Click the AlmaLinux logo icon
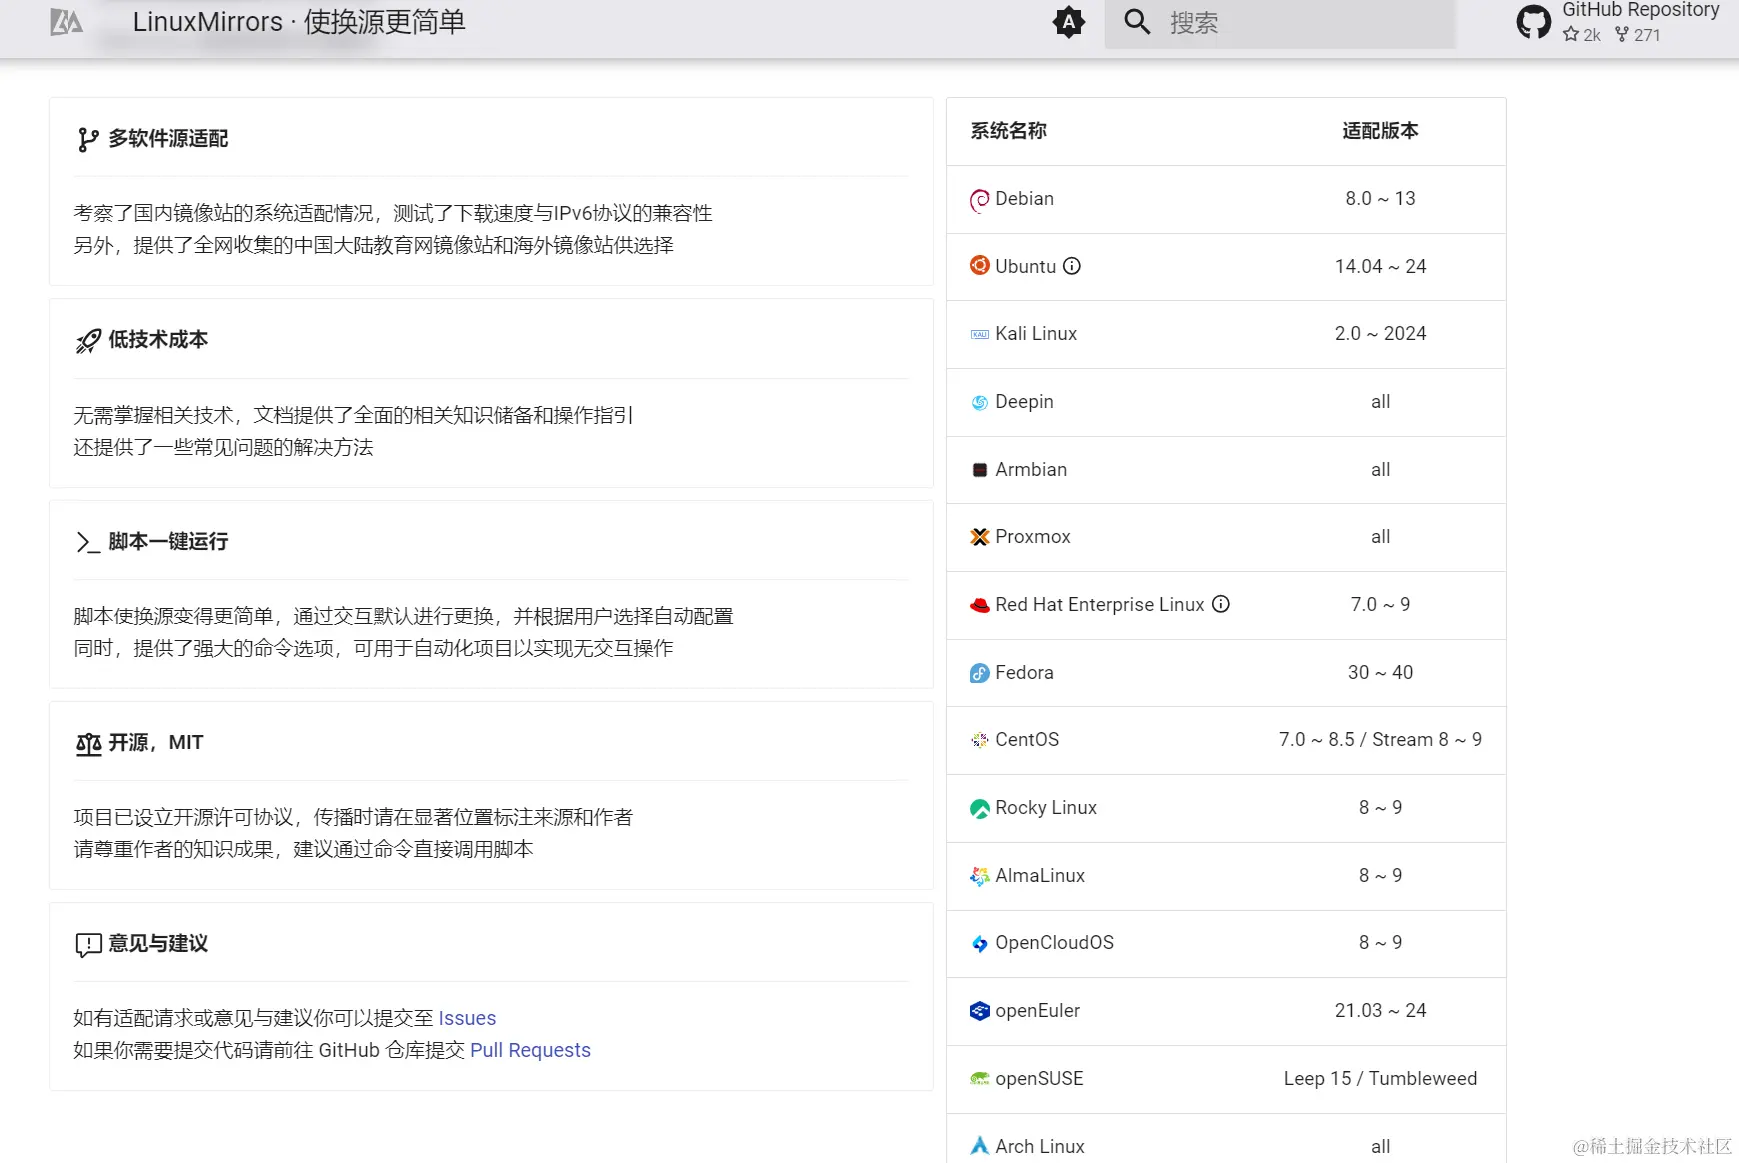1739x1163 pixels. coord(980,876)
